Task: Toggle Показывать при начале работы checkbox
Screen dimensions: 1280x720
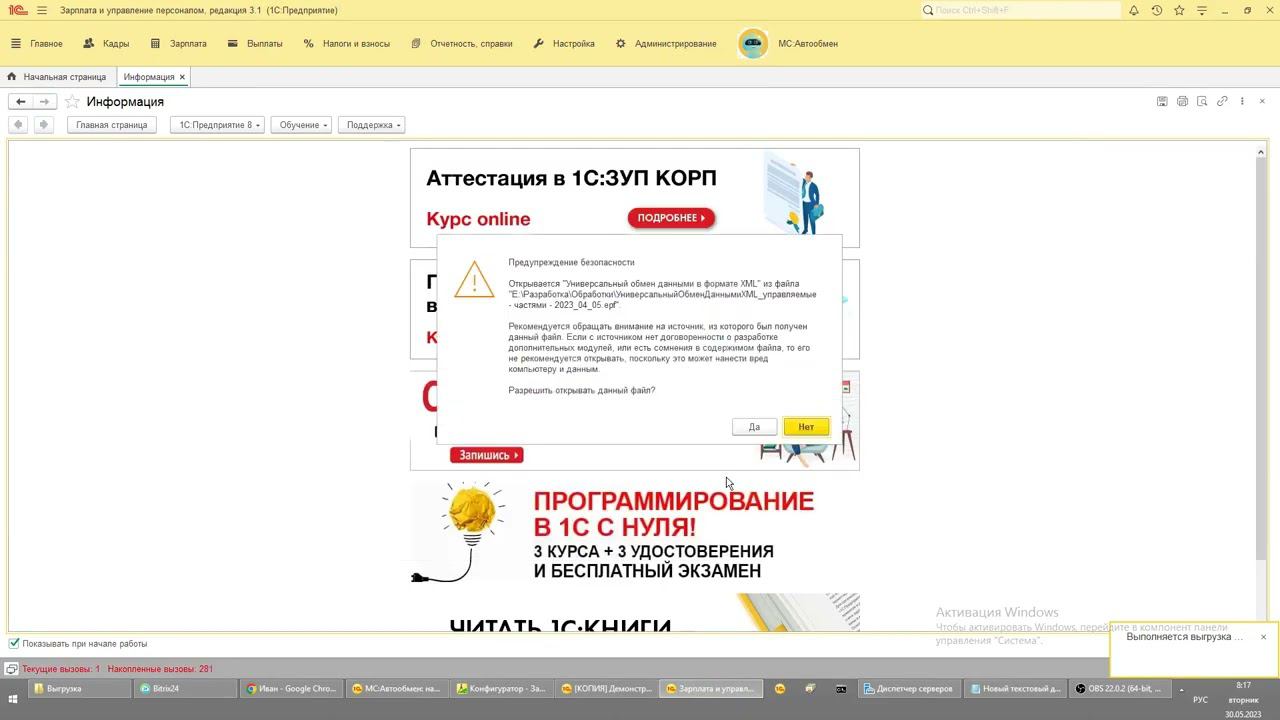Action: pos(14,644)
